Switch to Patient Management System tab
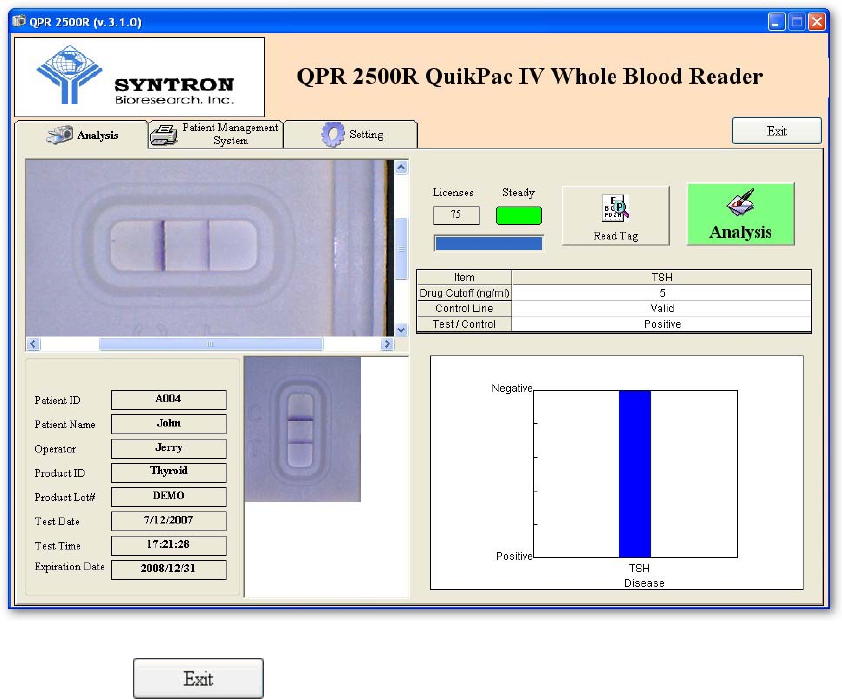842x699 pixels. click(x=215, y=134)
